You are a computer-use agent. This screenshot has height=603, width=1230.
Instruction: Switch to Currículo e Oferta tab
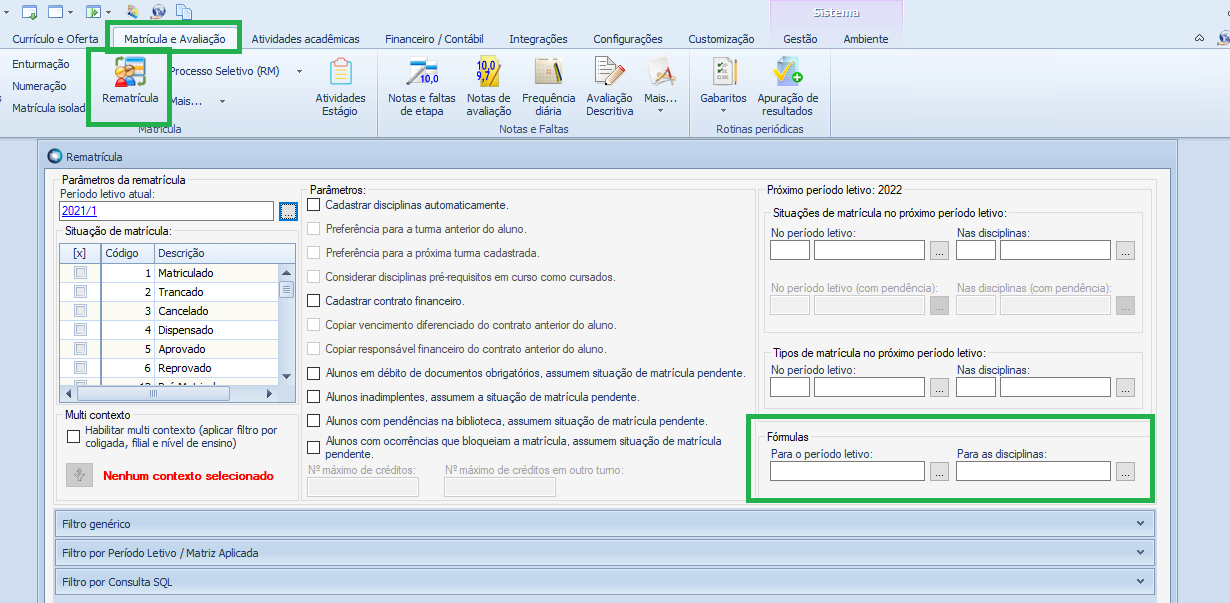click(x=55, y=39)
